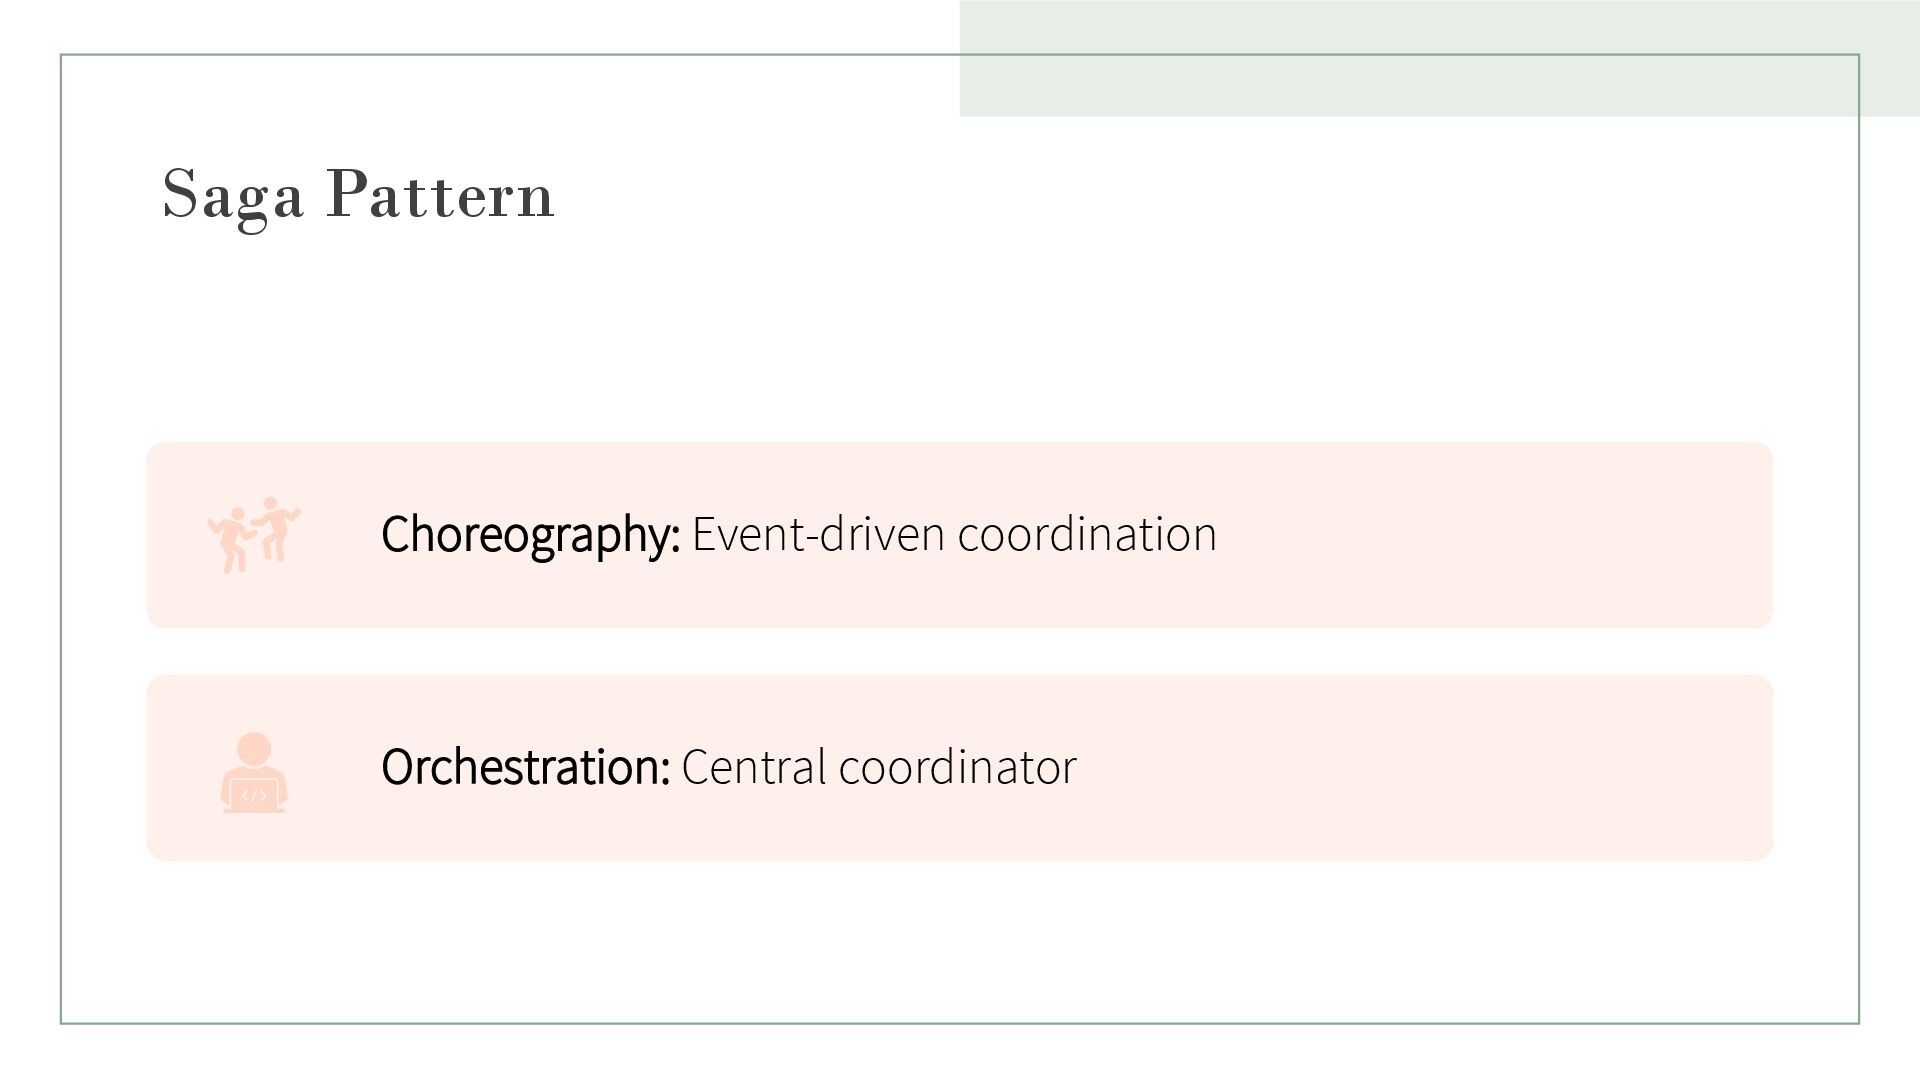Click the white gap between the two cards
This screenshot has height=1080, width=1920.
coord(960,652)
